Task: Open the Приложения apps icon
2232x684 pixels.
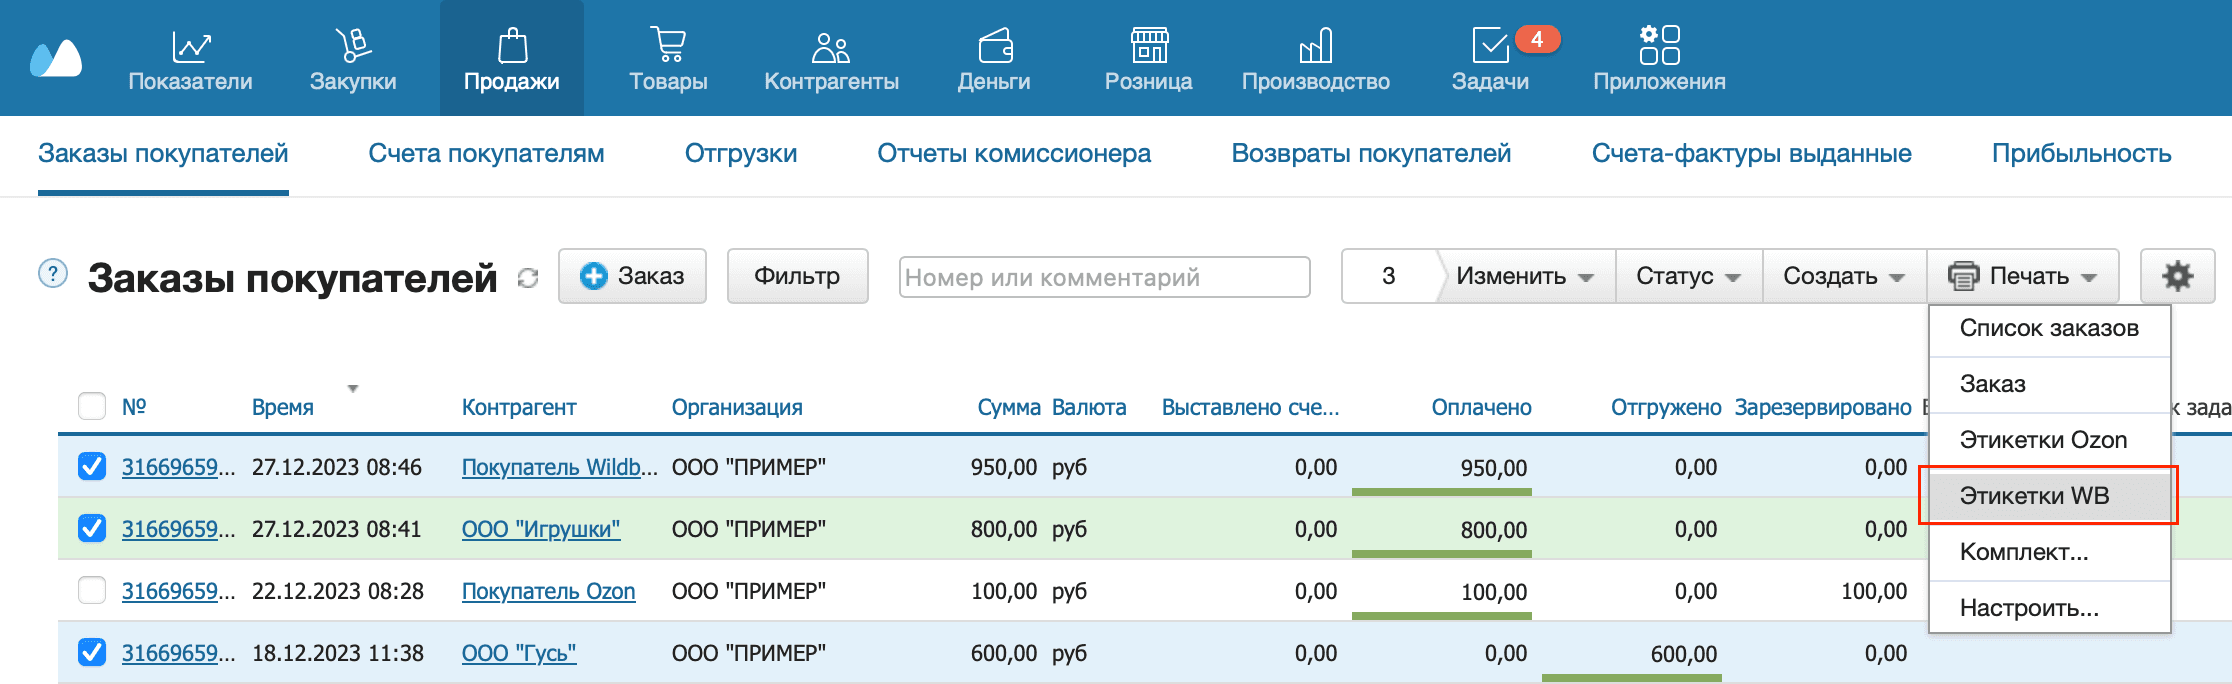Action: (x=1659, y=45)
